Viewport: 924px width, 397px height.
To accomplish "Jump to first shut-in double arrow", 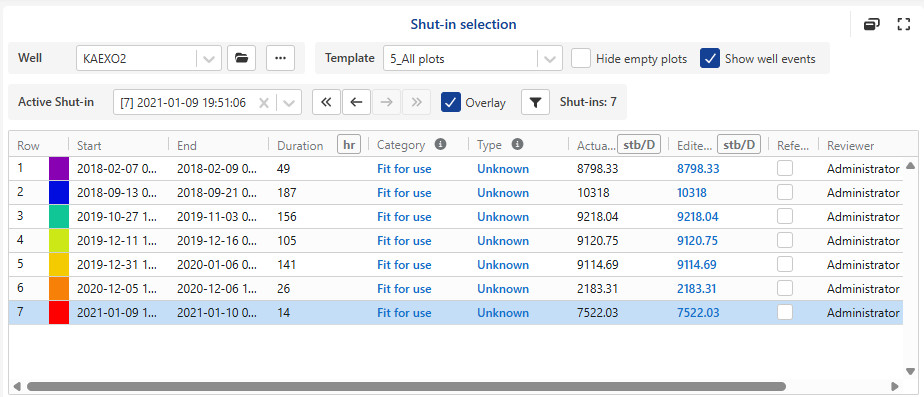I will coord(326,102).
